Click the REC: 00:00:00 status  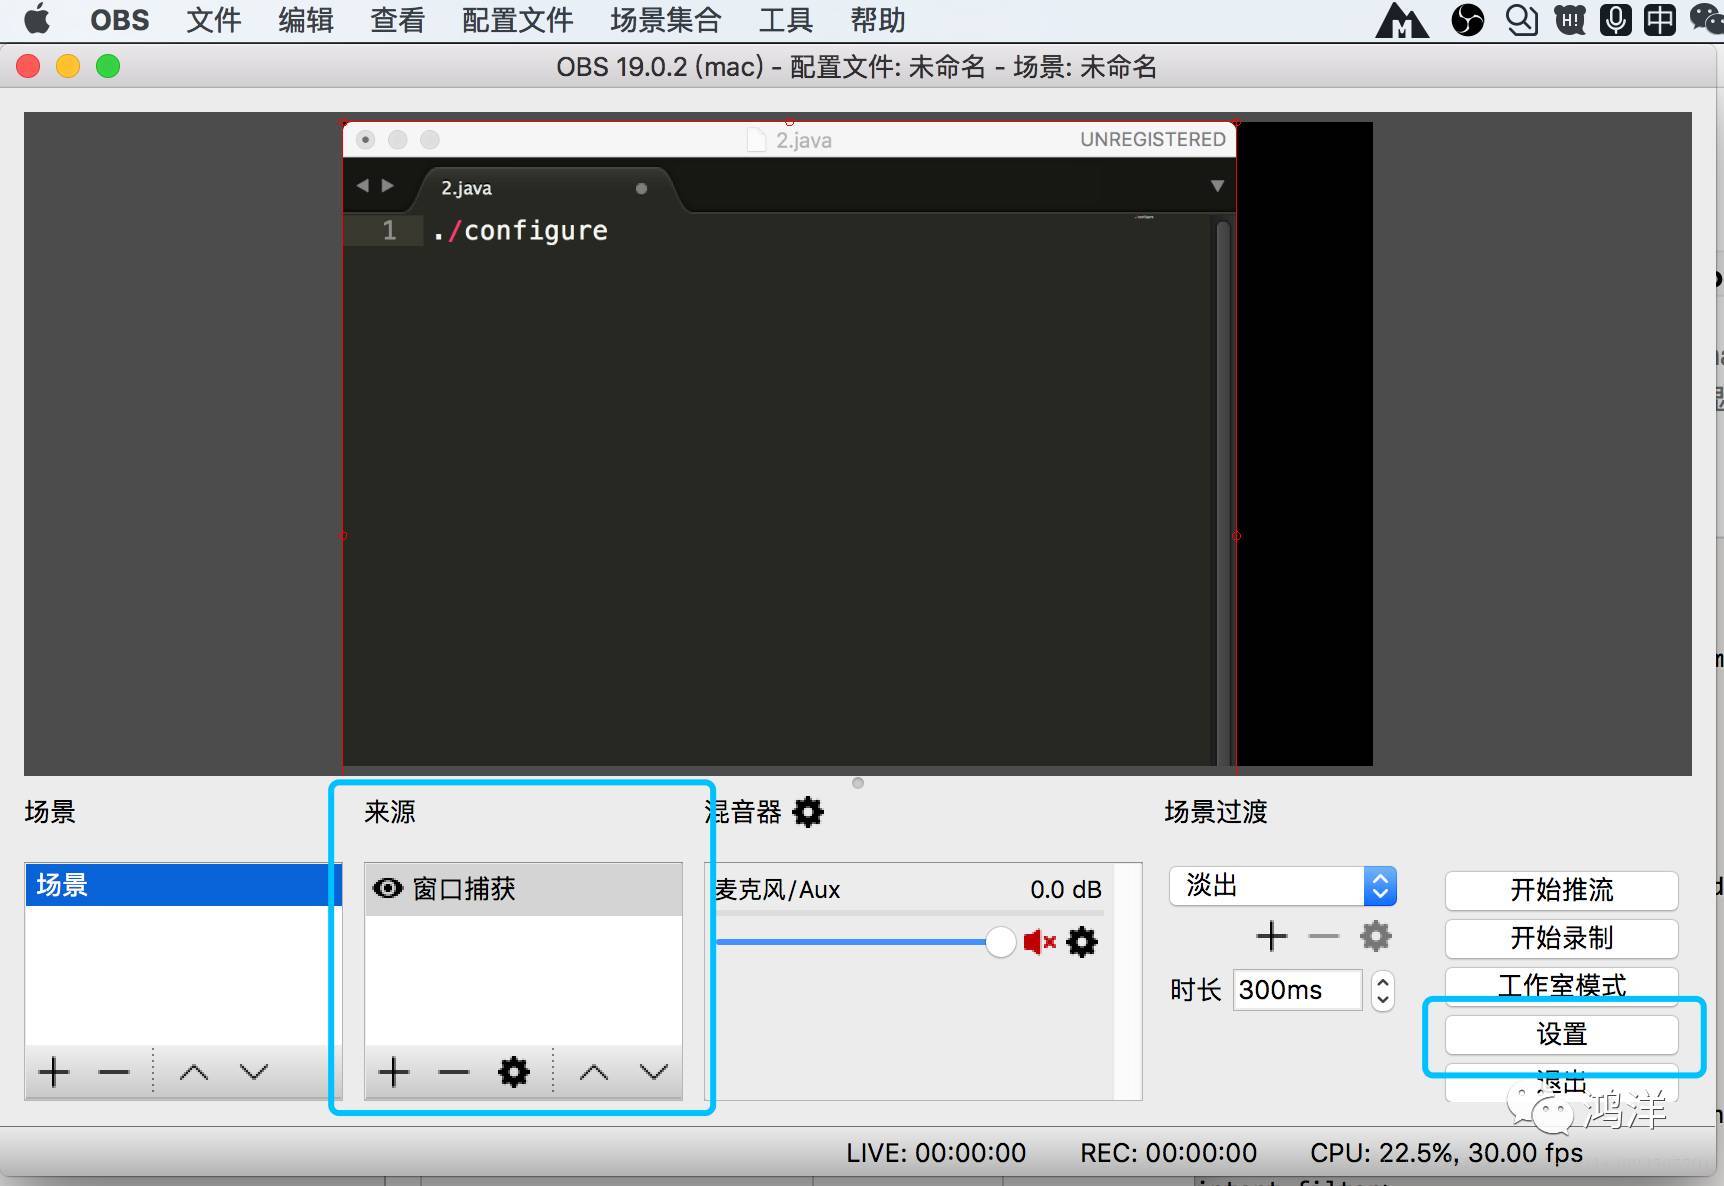tap(1168, 1153)
